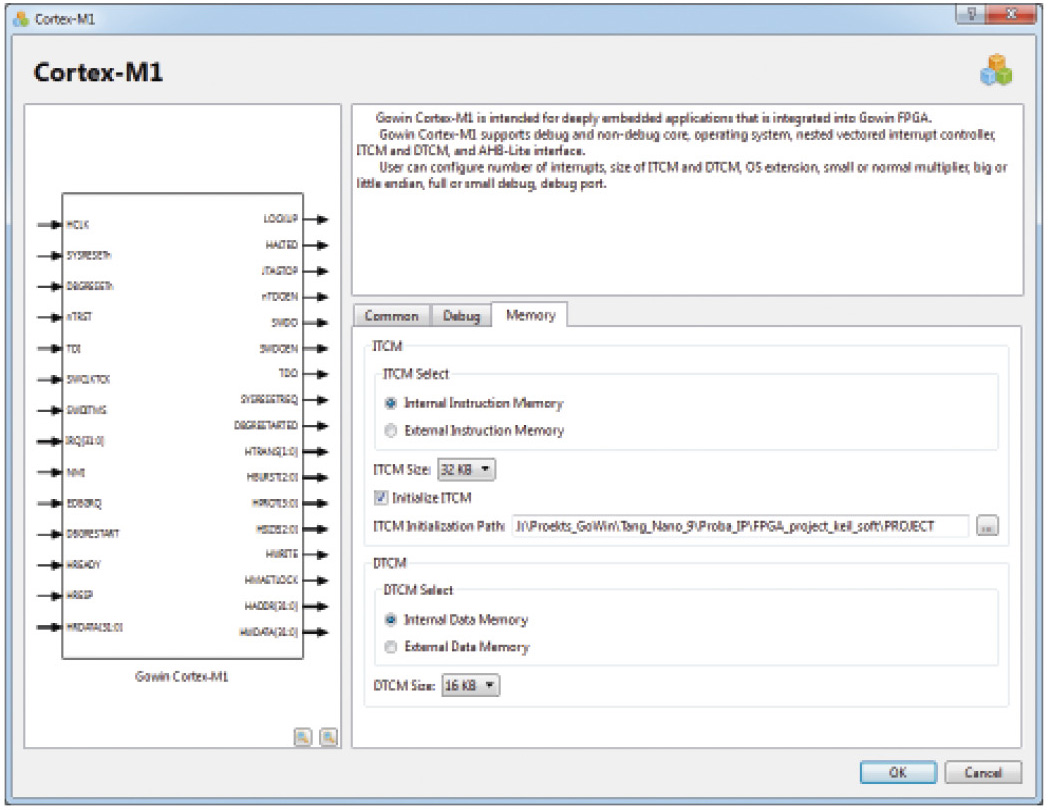The image size is (1048, 810).
Task: Click the Cortex-M1 title bar app icon
Action: tap(20, 19)
